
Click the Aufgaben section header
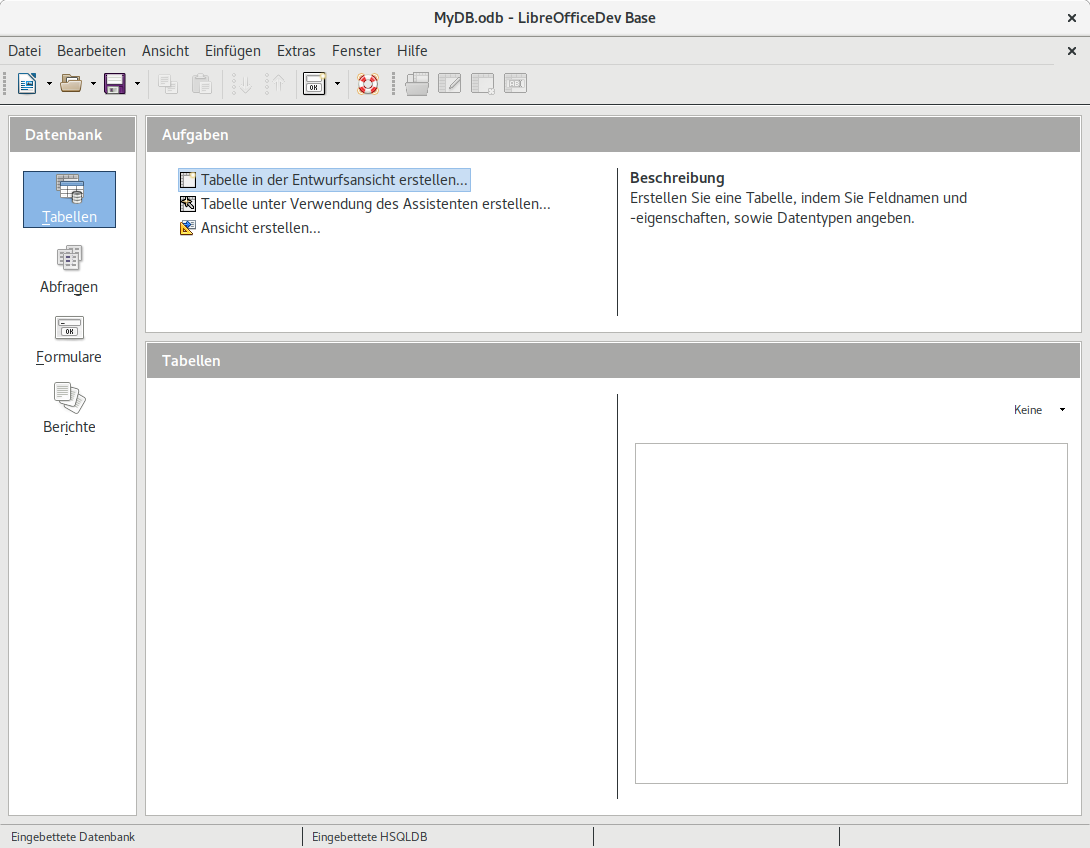point(613,135)
